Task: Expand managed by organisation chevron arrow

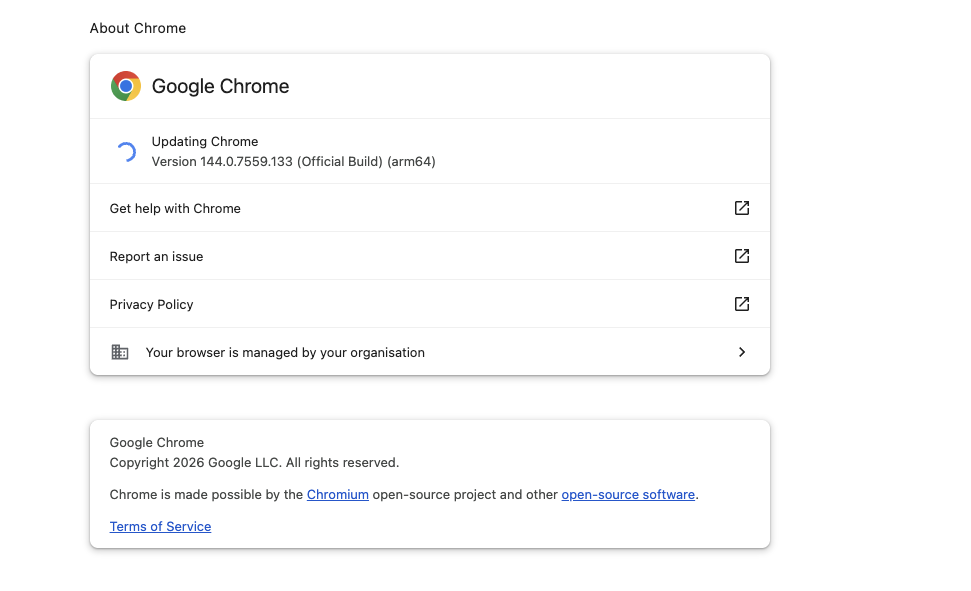Action: 742,352
